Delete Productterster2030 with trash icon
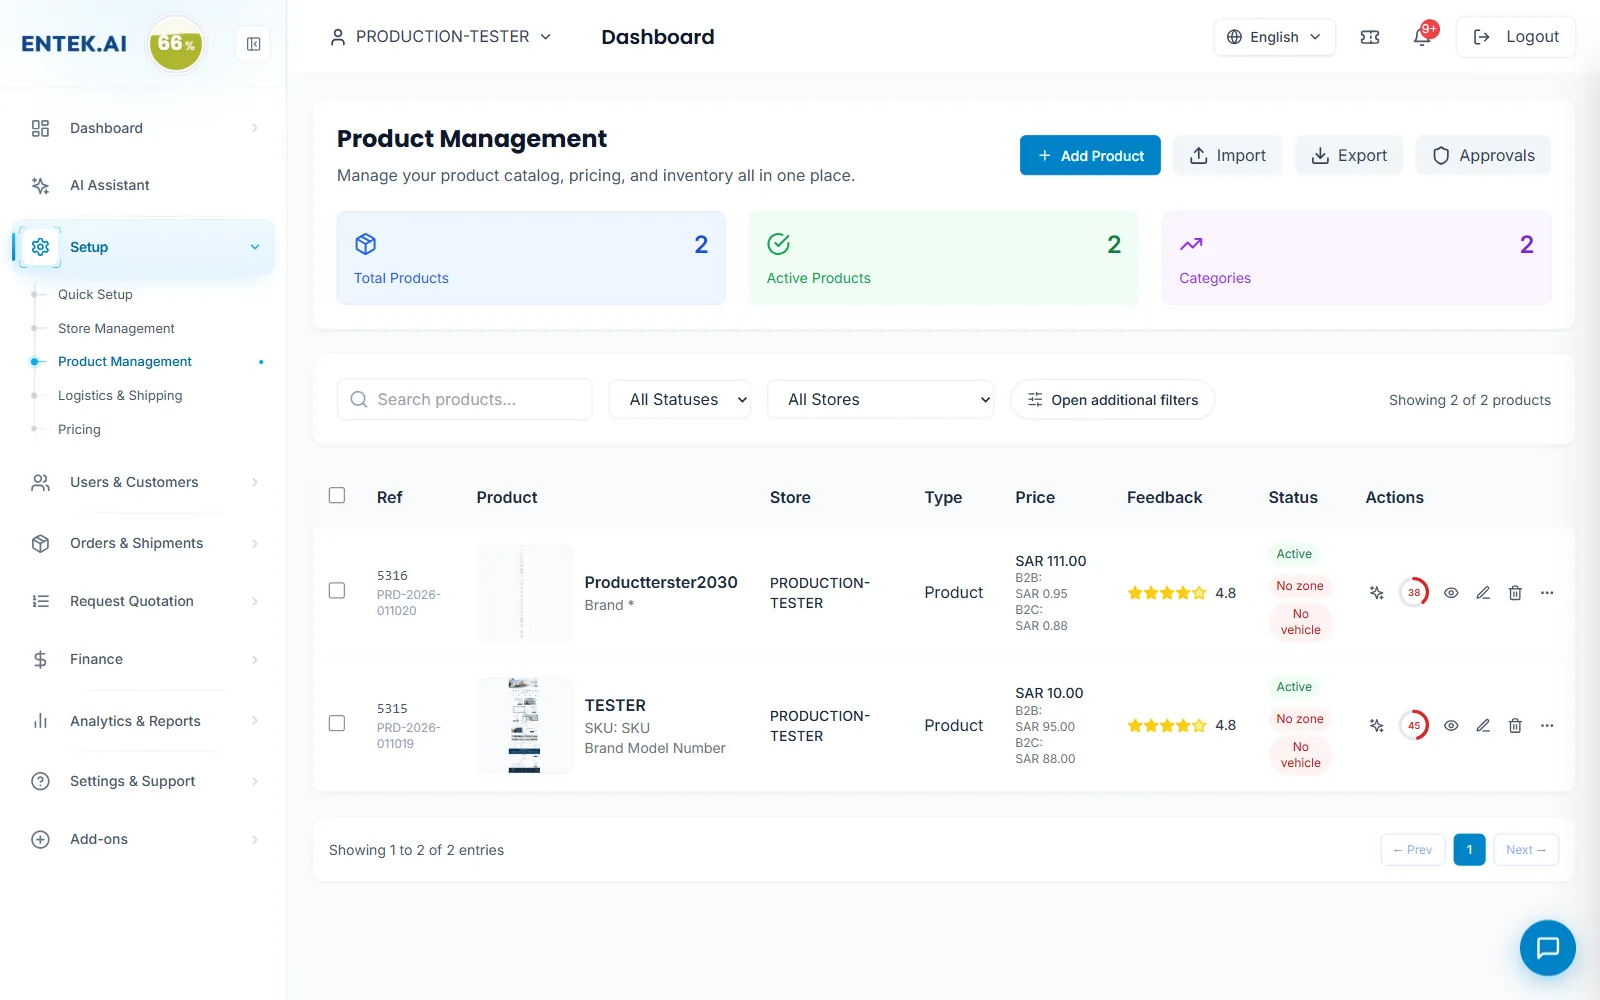 tap(1515, 593)
